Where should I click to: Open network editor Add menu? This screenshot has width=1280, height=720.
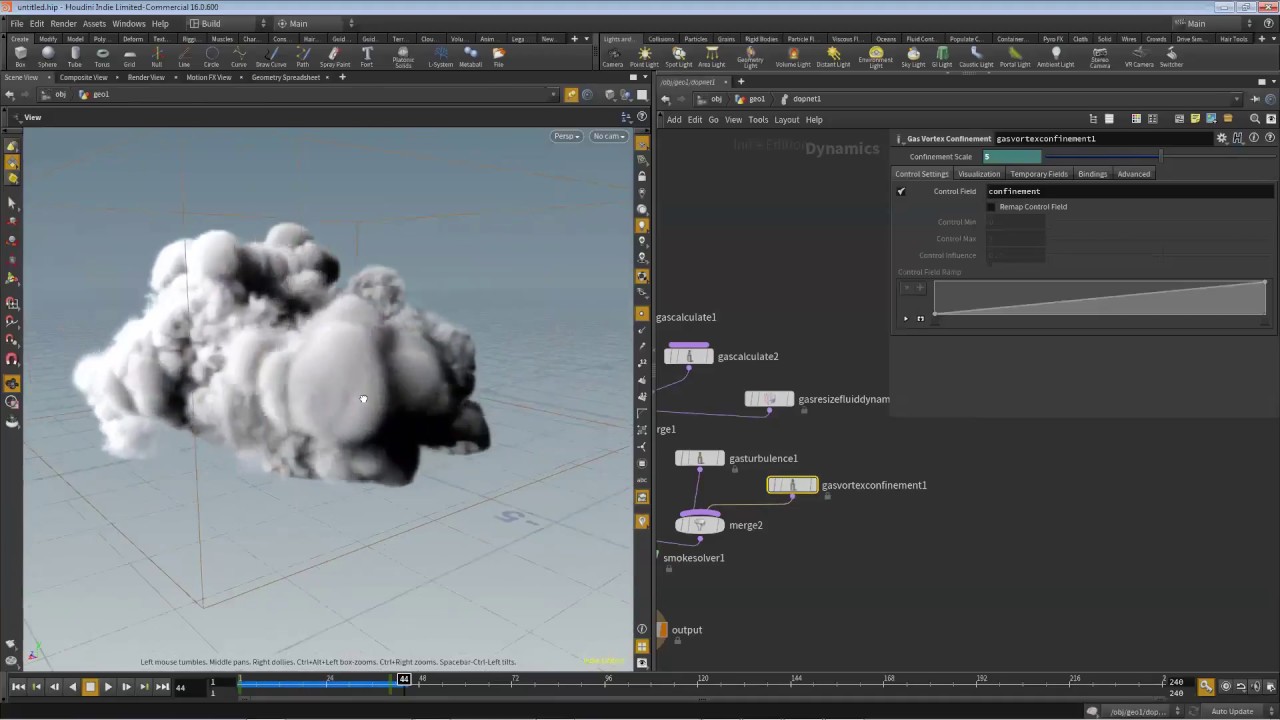[674, 120]
